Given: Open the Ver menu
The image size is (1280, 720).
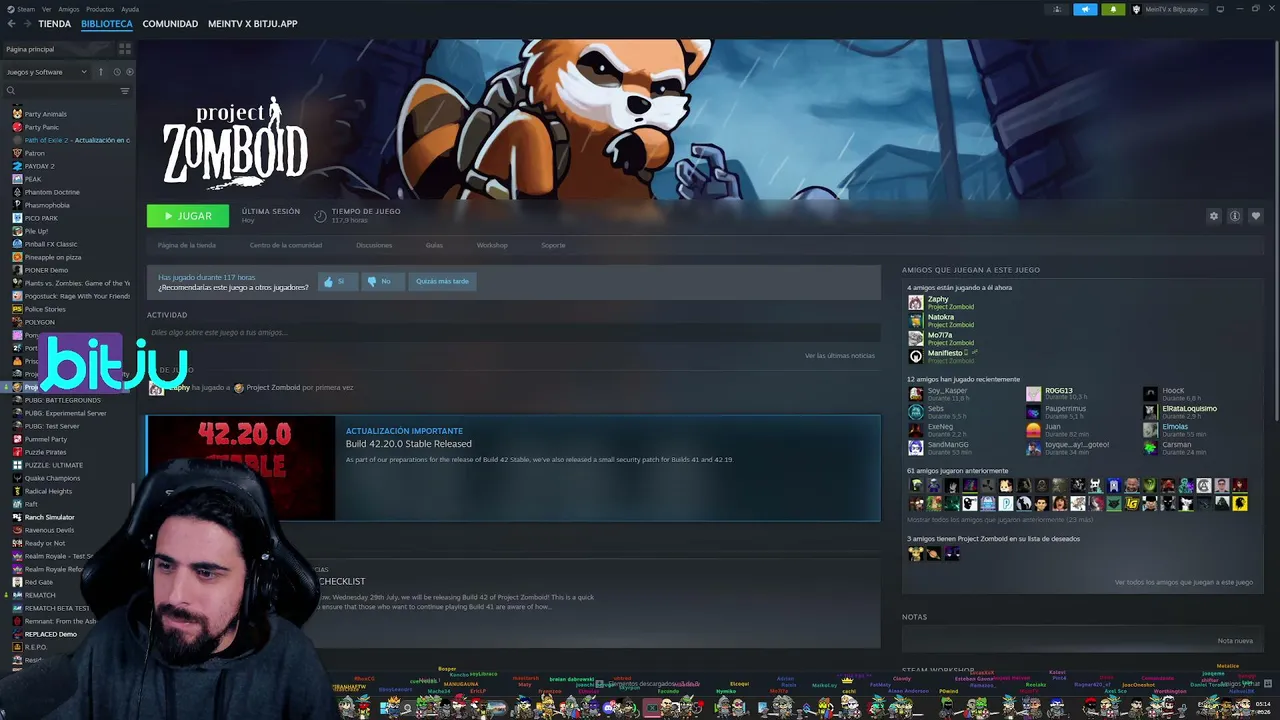Looking at the screenshot, I should coord(47,9).
